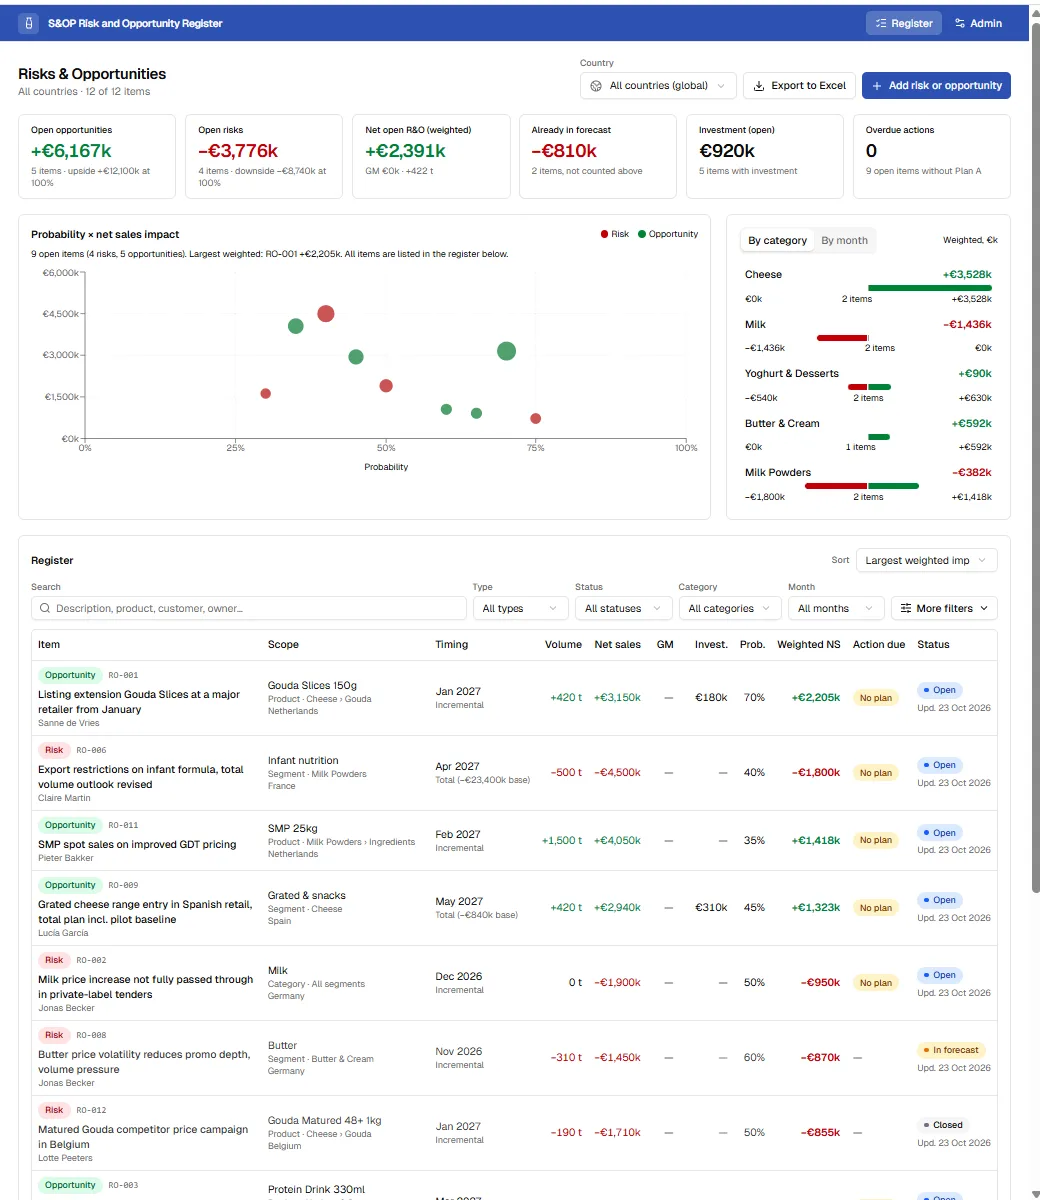Click the app logo icon in header
This screenshot has height=1200, width=1040.
28,23
